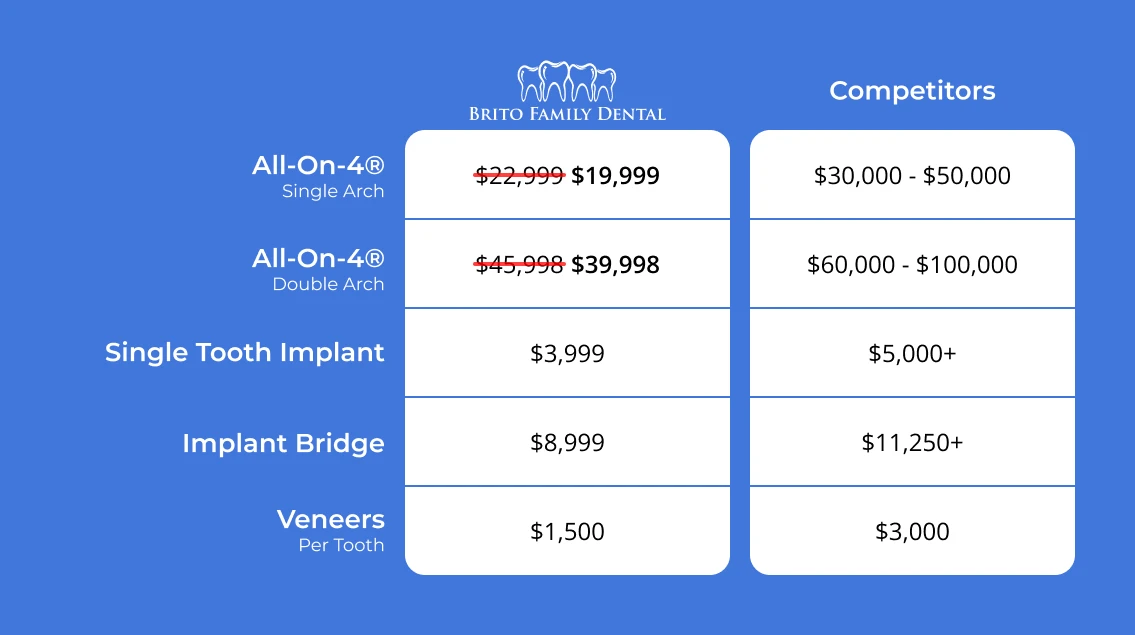Click competitors' $30,000 - $50,000 price range

912,176
